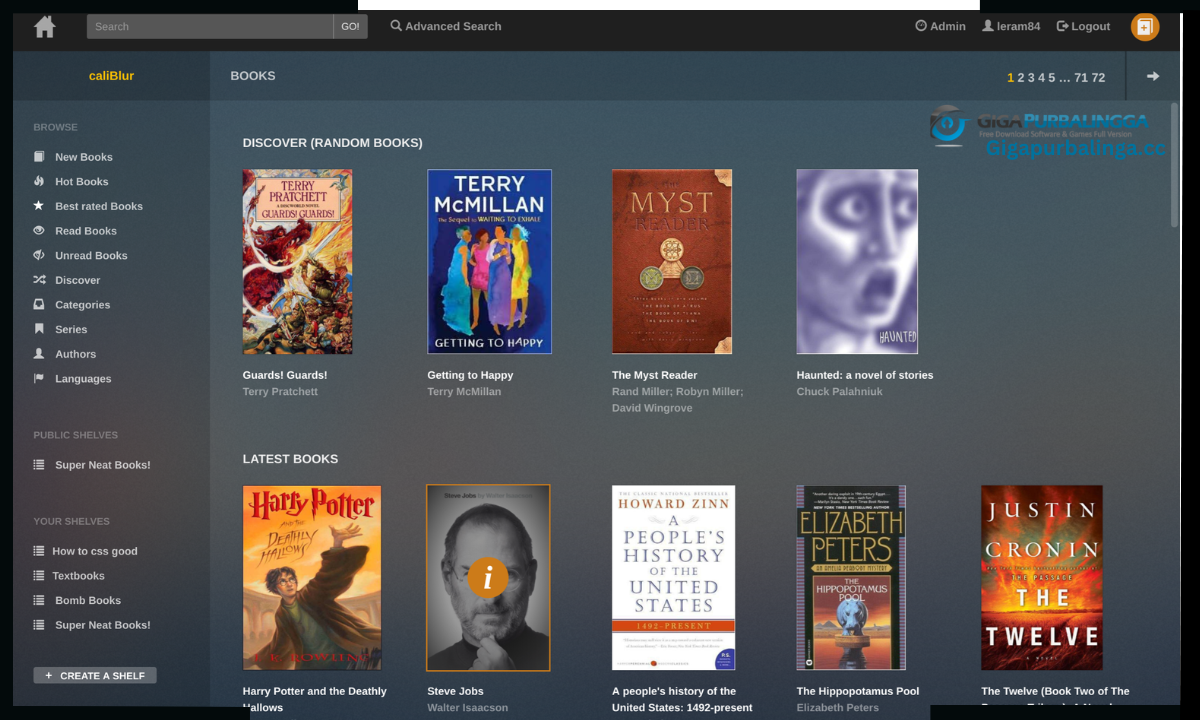Screen dimensions: 1200x720
Task: Go to next page arrow
Action: tap(1153, 76)
